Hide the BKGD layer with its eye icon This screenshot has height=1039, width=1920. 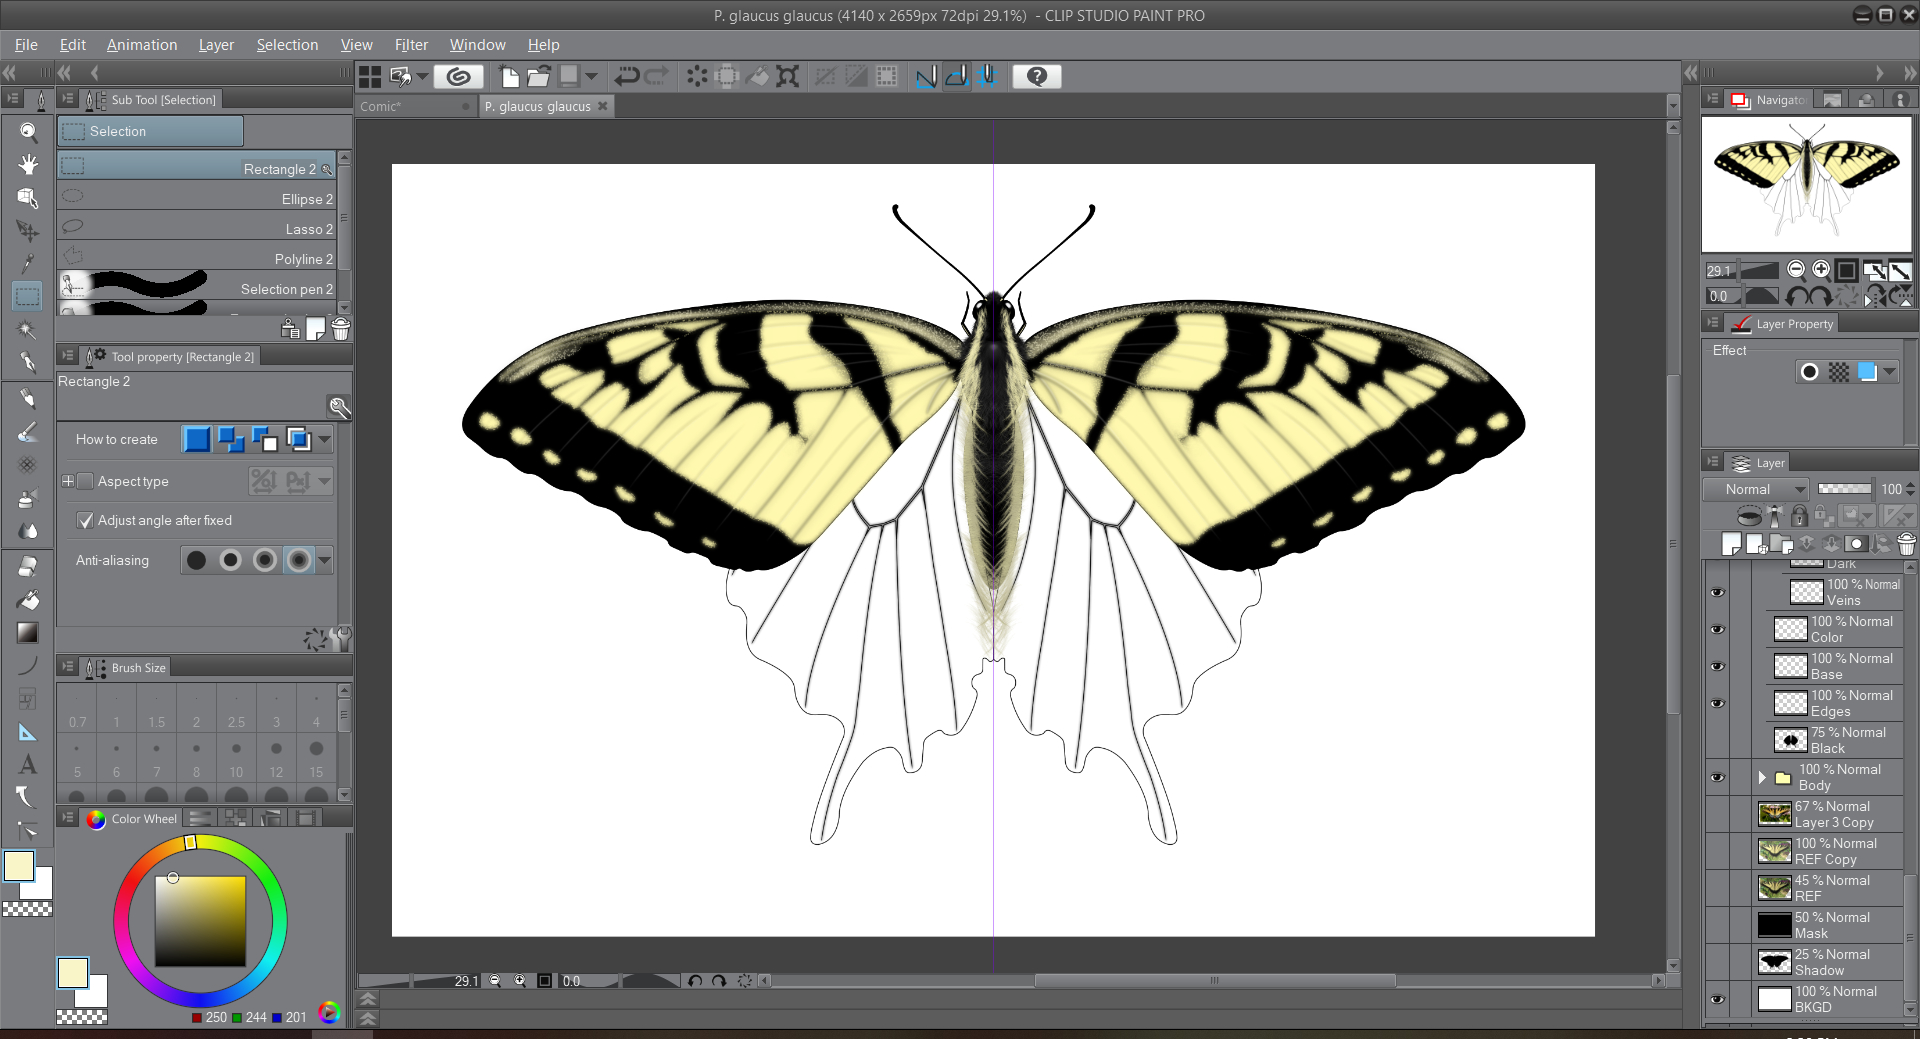click(x=1717, y=999)
